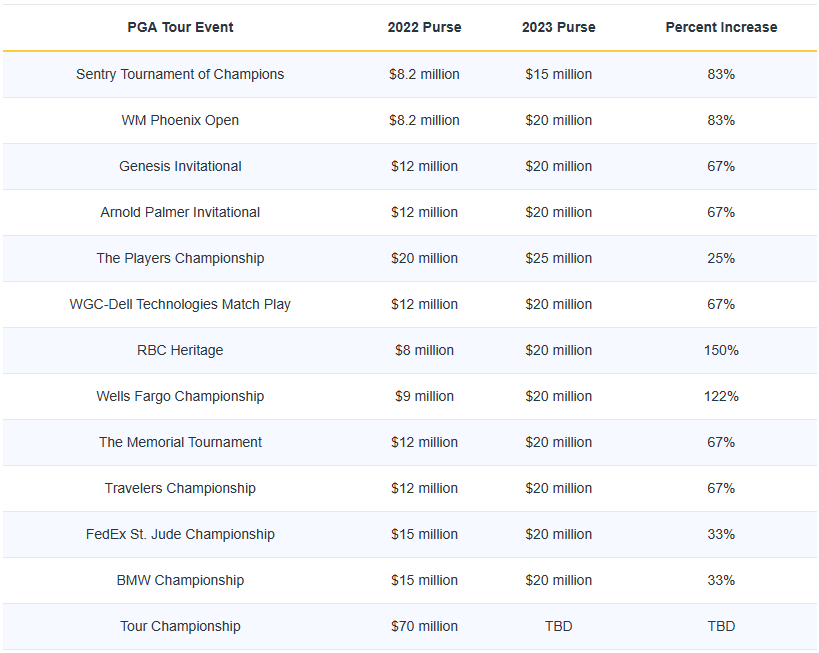
Task: Click the Arnold Palmer Invitational cell
Action: point(180,212)
